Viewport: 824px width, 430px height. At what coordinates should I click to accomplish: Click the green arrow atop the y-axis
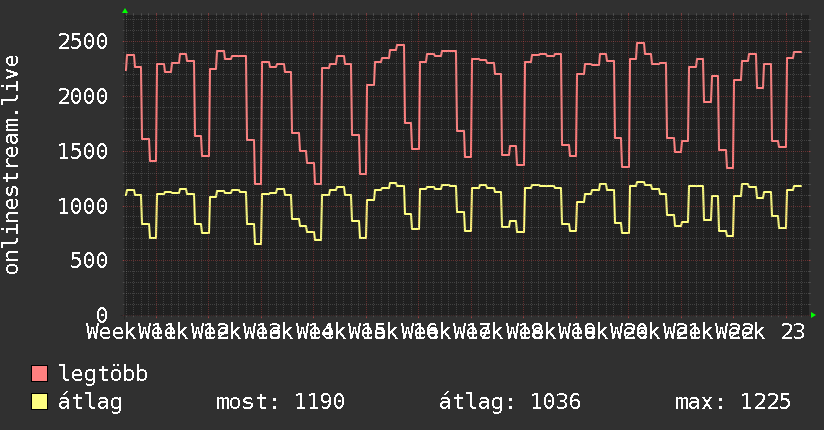(125, 11)
